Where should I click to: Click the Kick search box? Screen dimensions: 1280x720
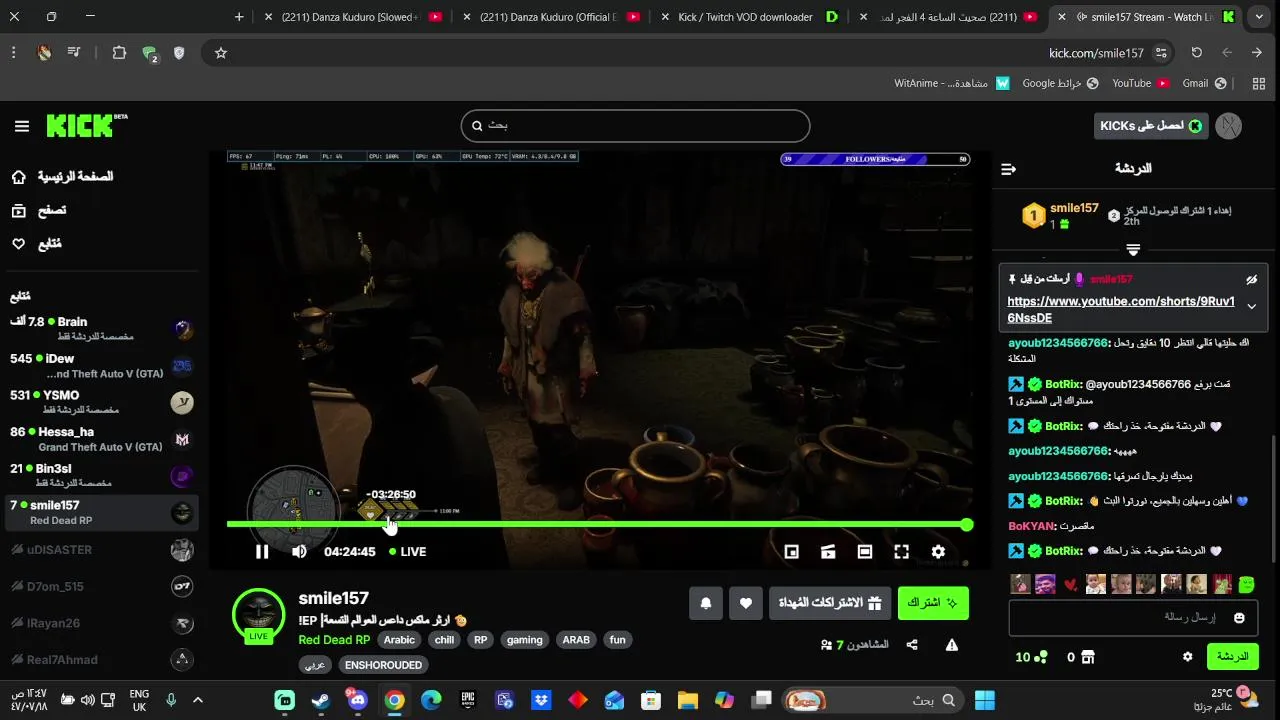635,126
